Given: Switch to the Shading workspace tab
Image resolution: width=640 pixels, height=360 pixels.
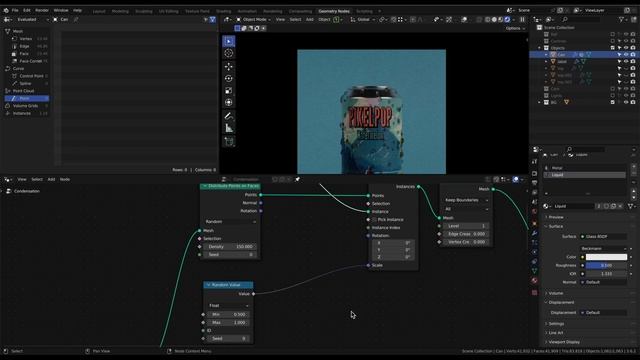Looking at the screenshot, I should point(223,11).
